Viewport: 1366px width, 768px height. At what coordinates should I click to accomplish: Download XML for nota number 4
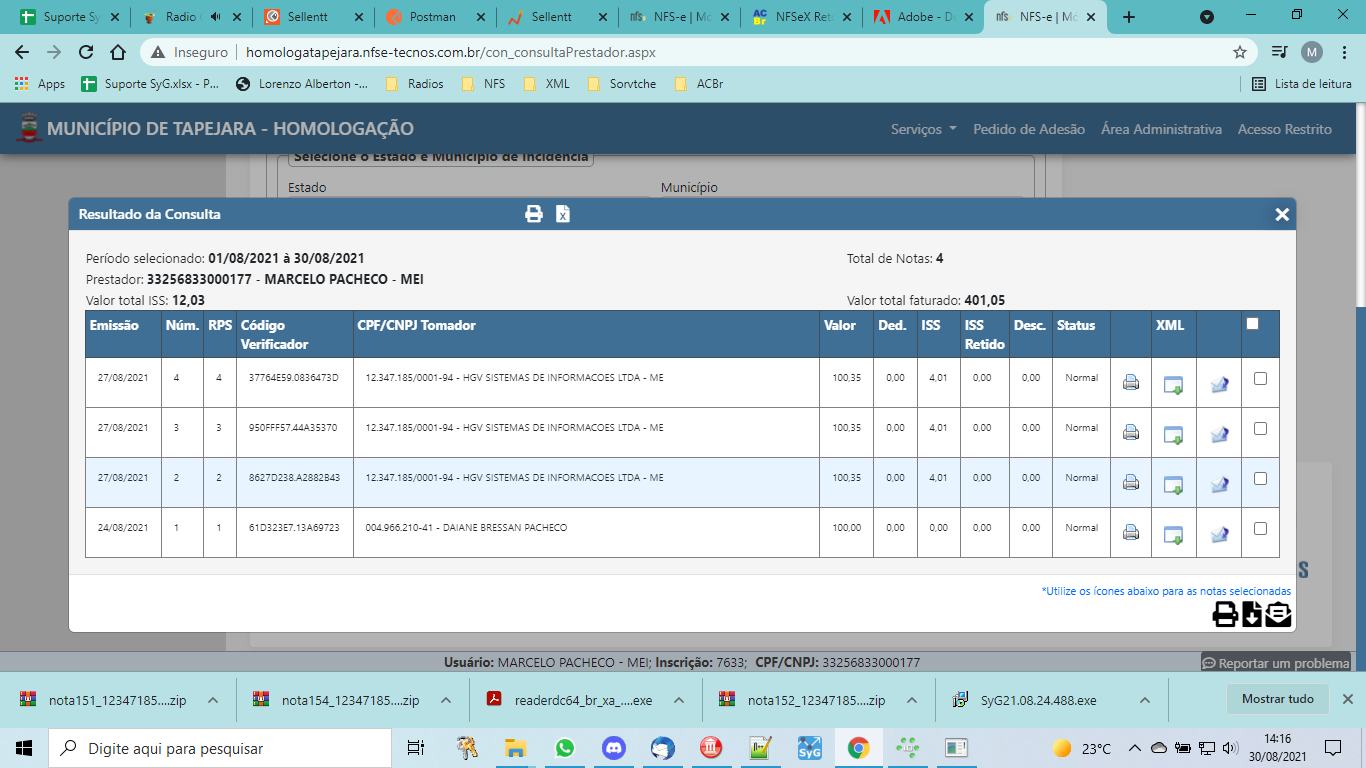tap(1173, 385)
